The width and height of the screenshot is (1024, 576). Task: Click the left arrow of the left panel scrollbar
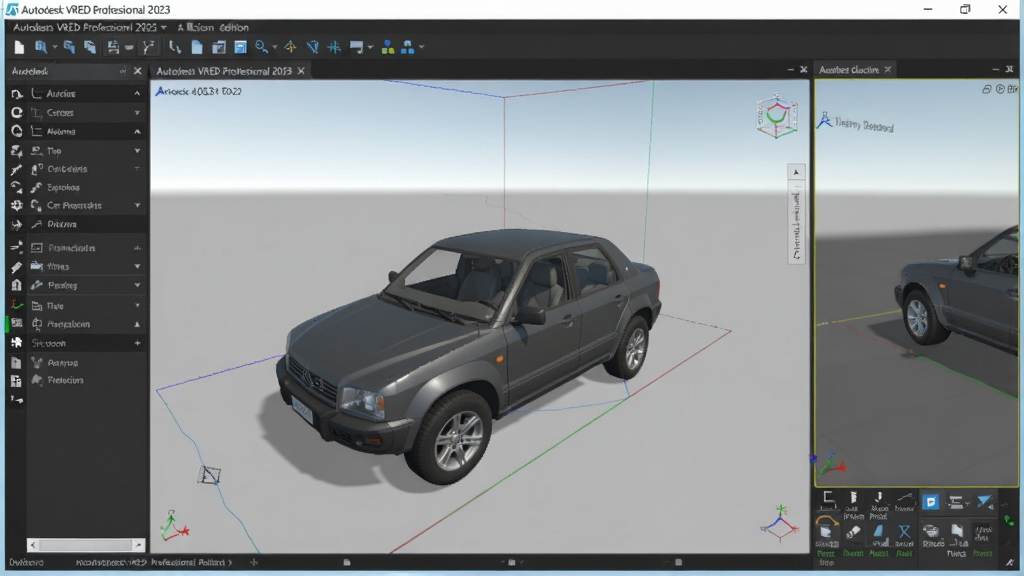(x=33, y=544)
